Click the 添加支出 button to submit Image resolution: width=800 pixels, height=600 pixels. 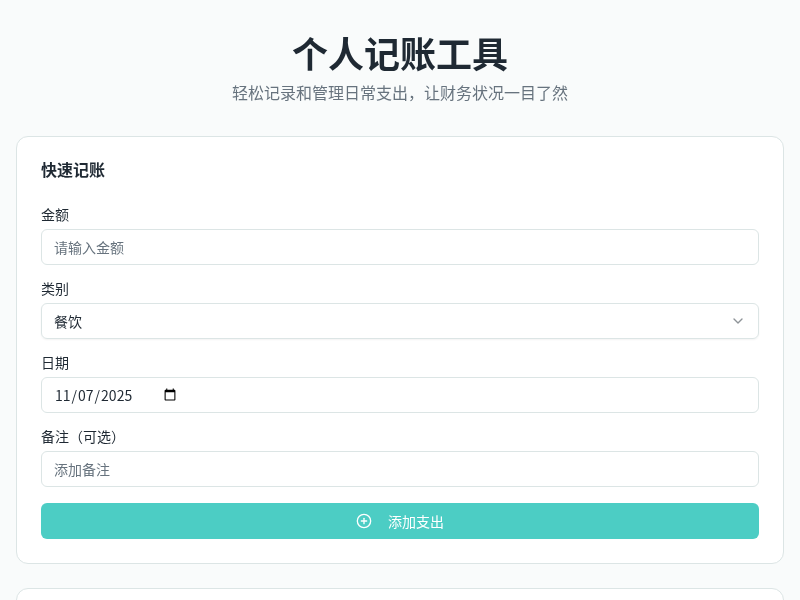pos(399,521)
